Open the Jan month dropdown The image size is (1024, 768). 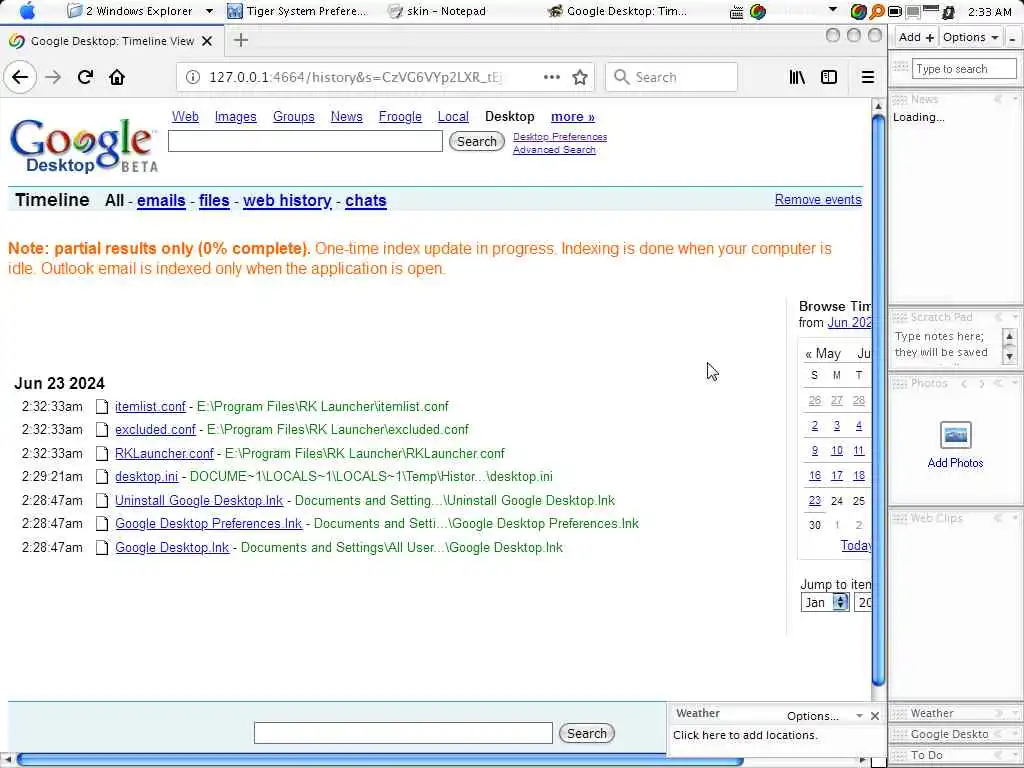825,602
